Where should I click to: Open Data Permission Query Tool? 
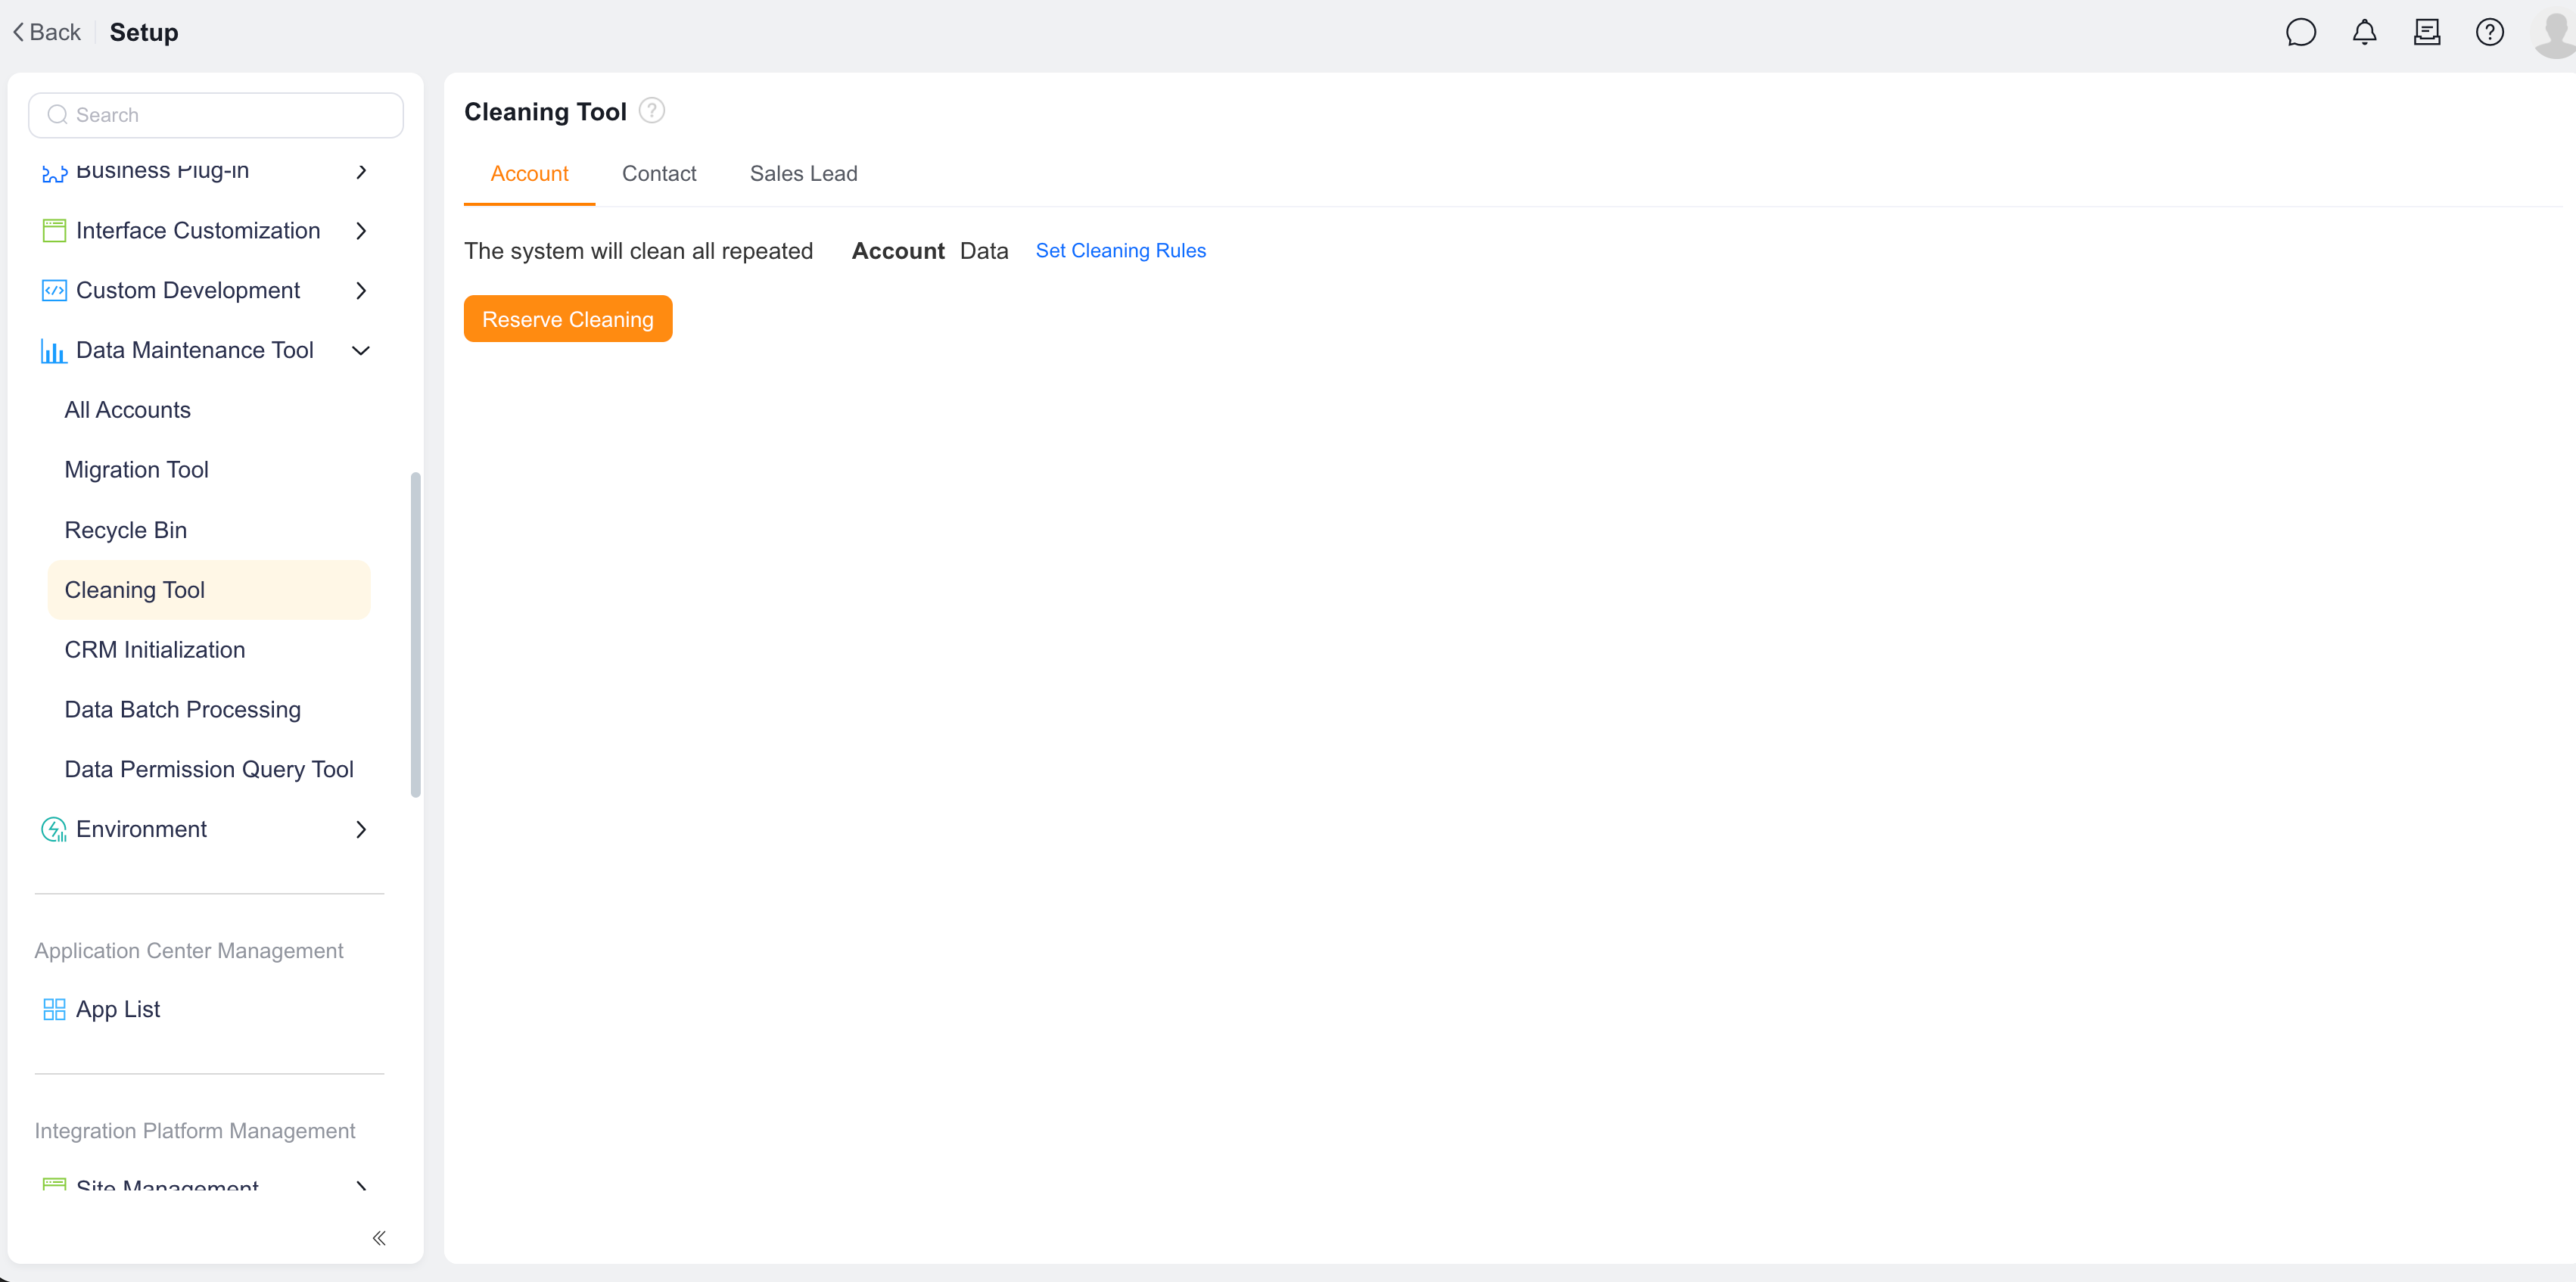tap(209, 770)
